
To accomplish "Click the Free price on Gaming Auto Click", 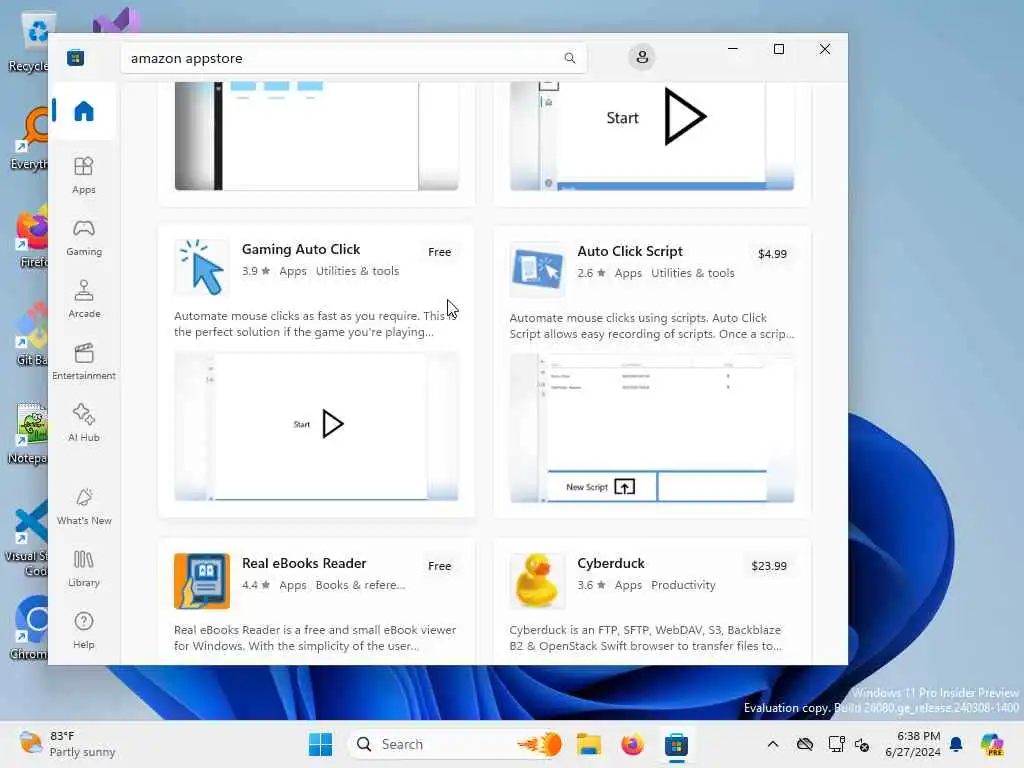I will click(440, 252).
